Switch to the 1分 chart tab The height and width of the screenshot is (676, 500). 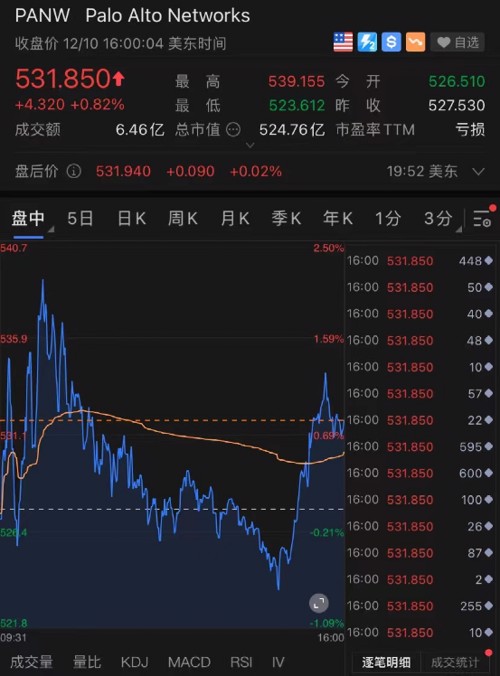pyautogui.click(x=388, y=219)
